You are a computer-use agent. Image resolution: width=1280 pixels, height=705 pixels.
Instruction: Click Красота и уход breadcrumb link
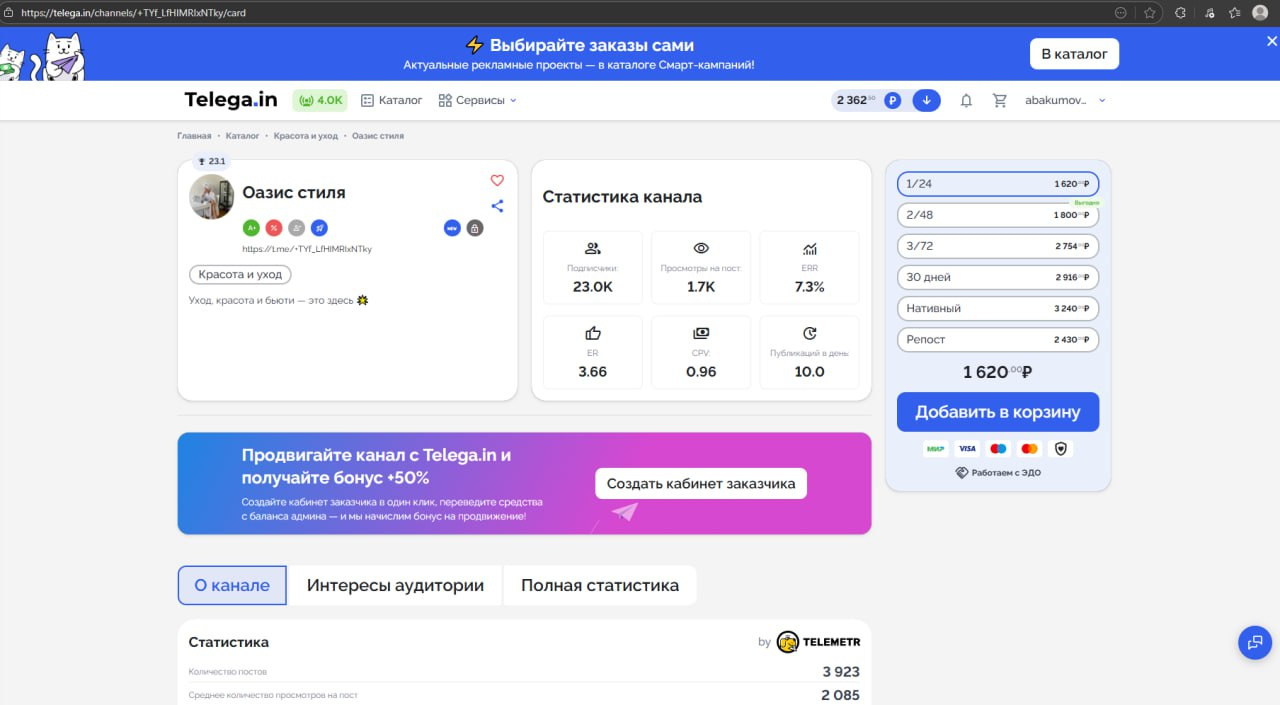306,136
